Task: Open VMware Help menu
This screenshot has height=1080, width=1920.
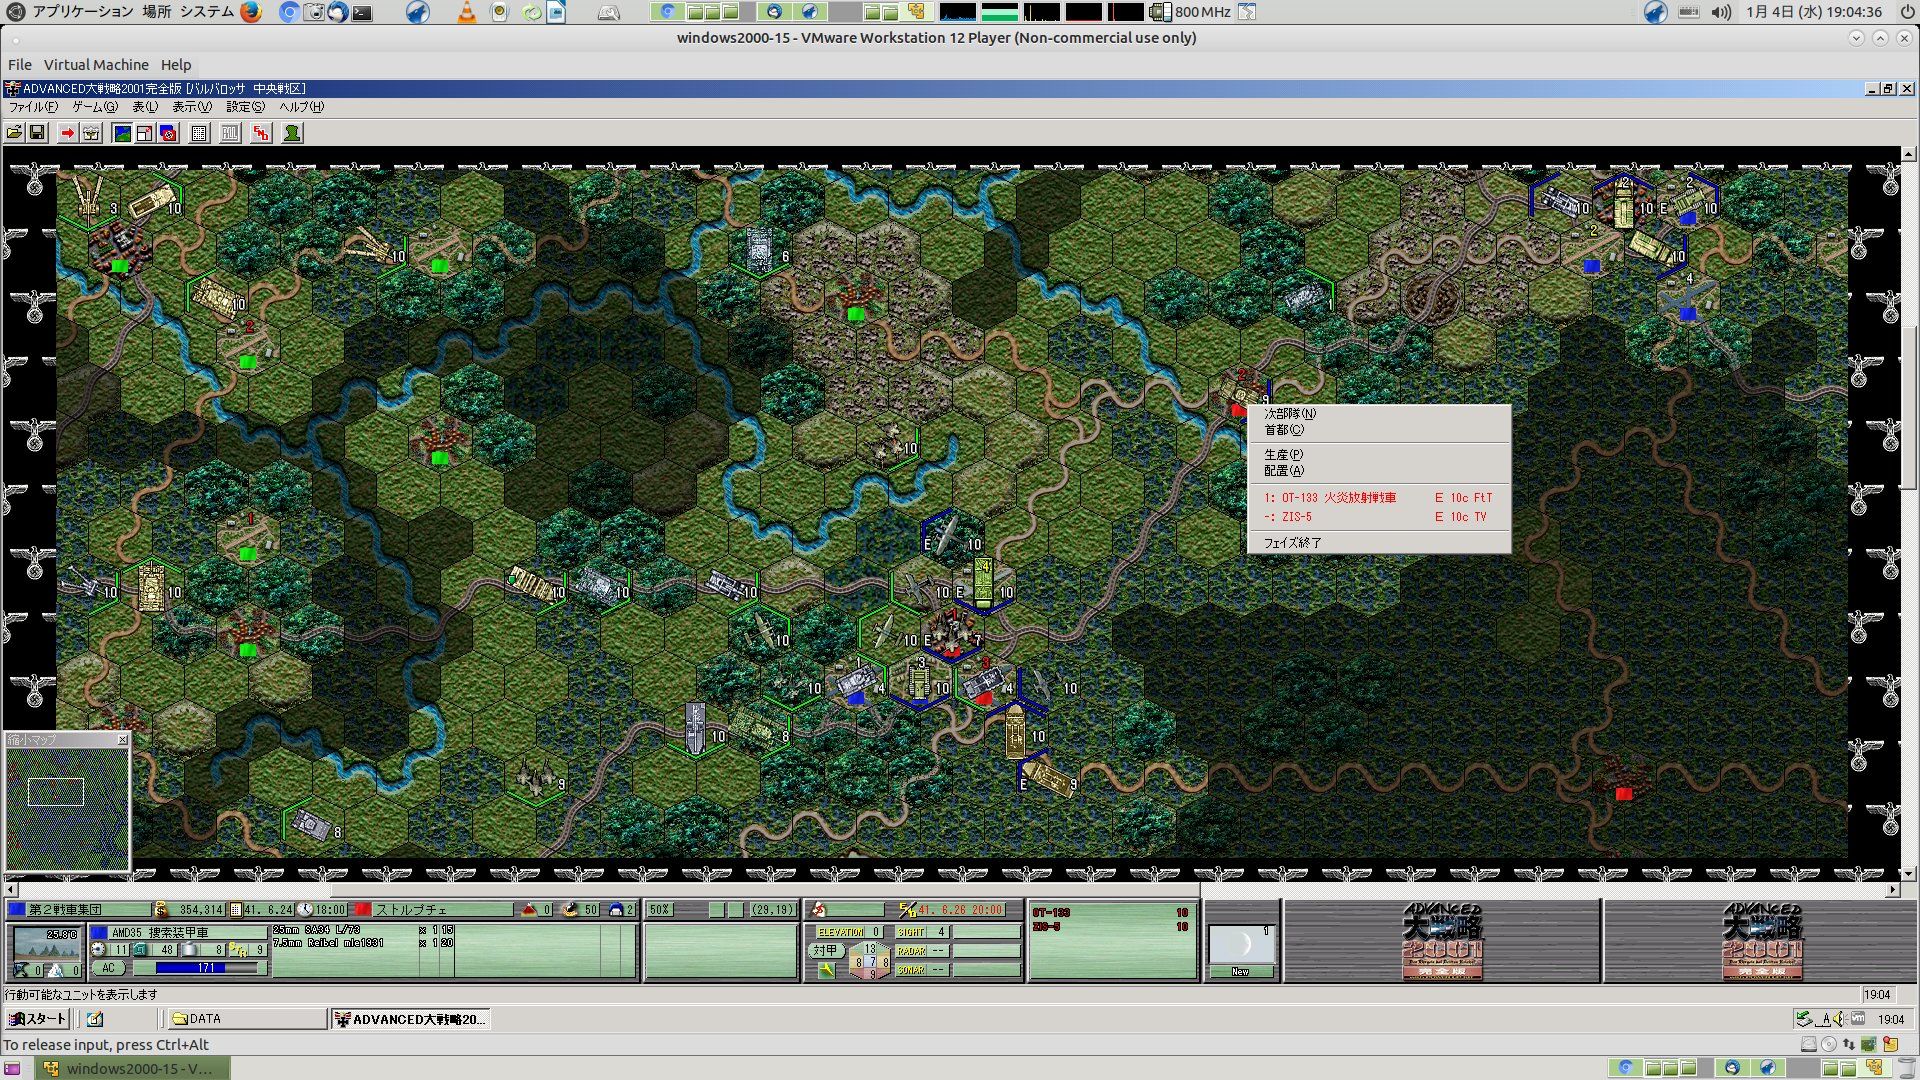Action: coord(176,65)
